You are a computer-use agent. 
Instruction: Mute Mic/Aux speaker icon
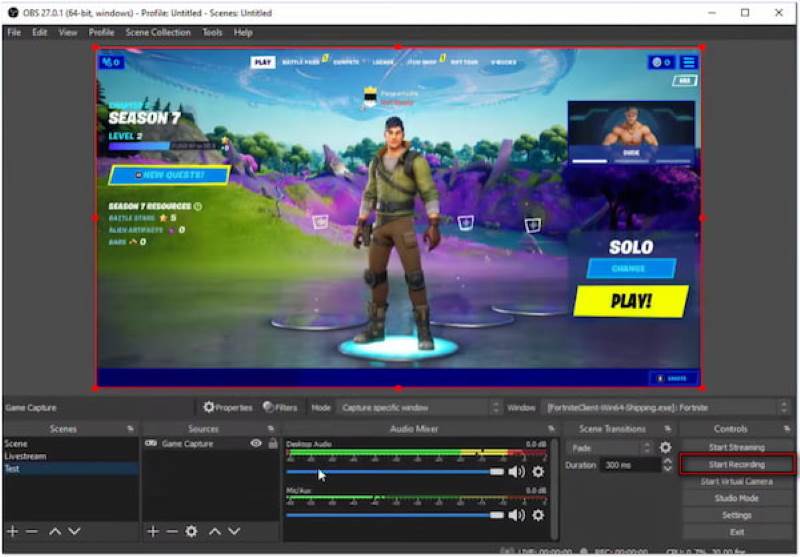coord(516,515)
